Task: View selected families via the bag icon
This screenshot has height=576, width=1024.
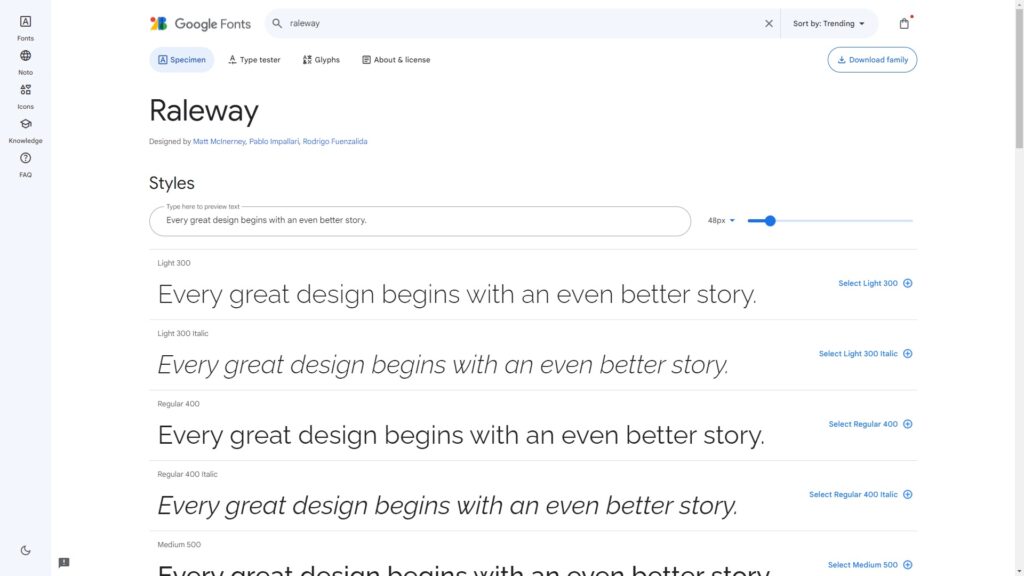Action: pyautogui.click(x=903, y=22)
